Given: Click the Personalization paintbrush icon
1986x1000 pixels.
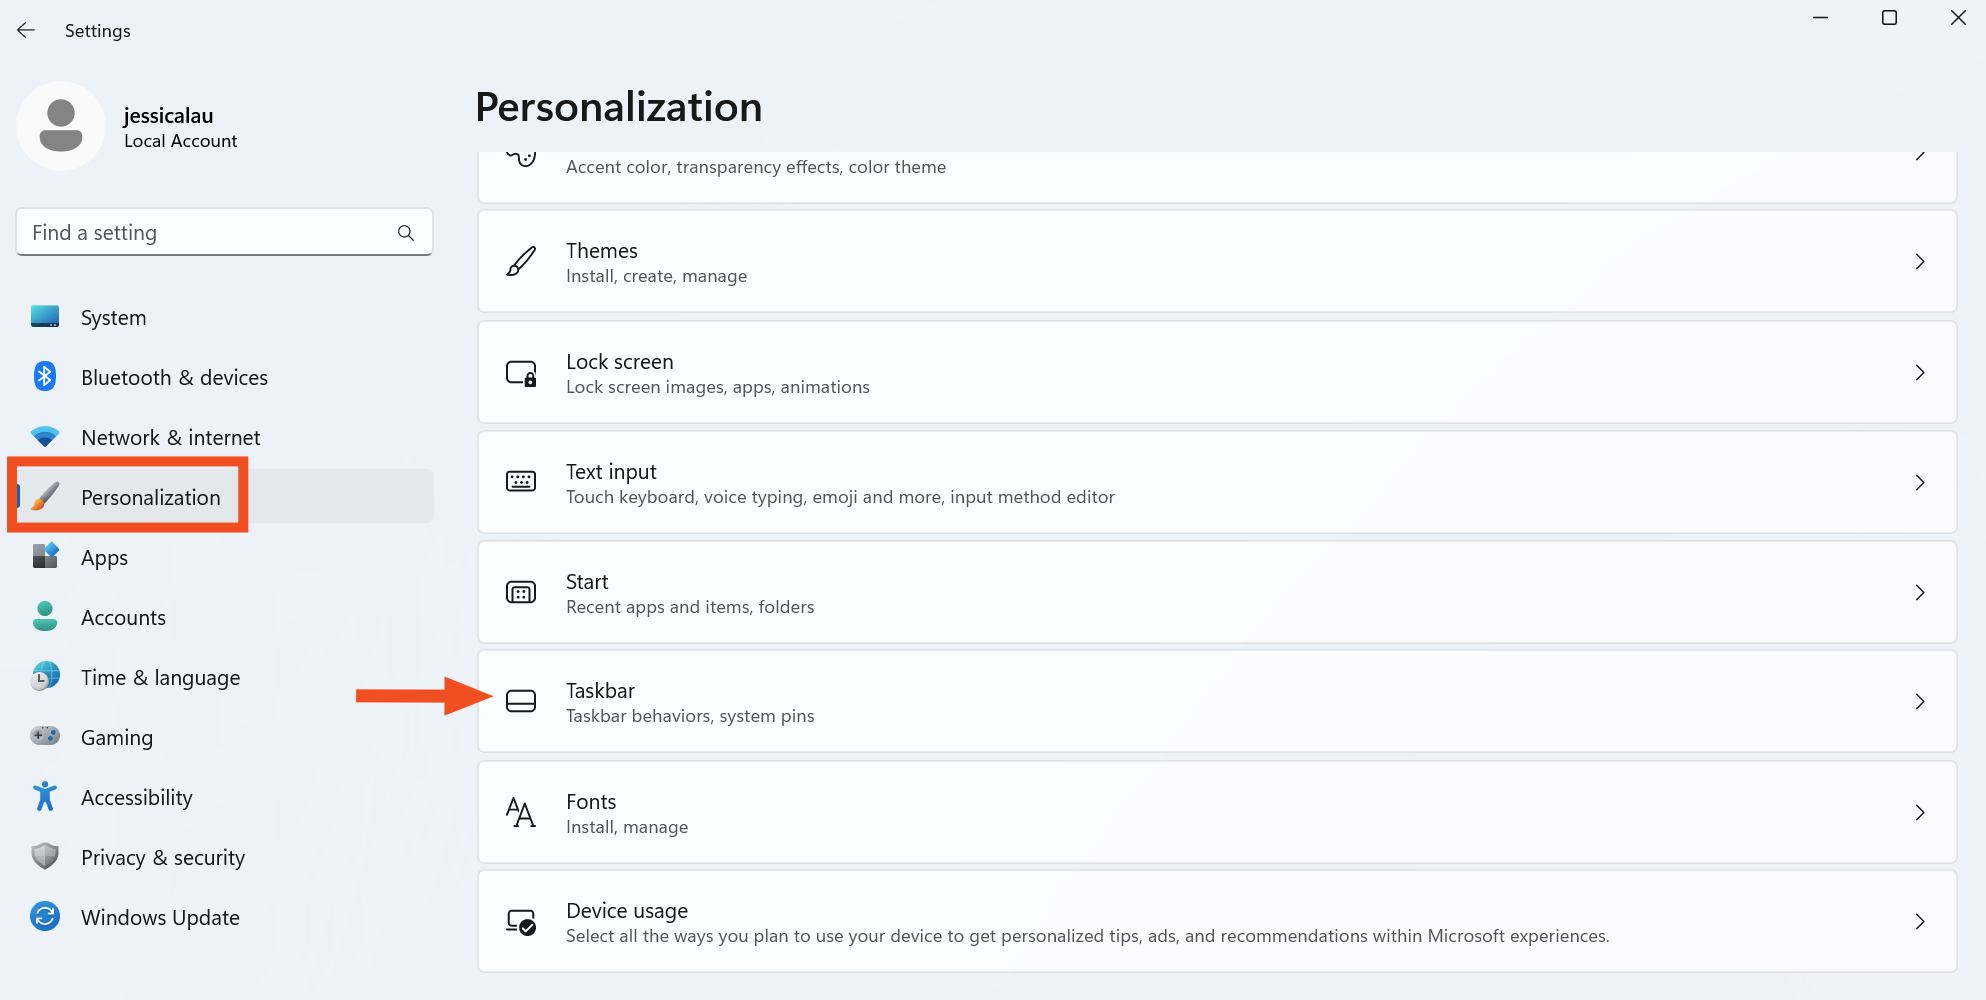Looking at the screenshot, I should pyautogui.click(x=45, y=497).
